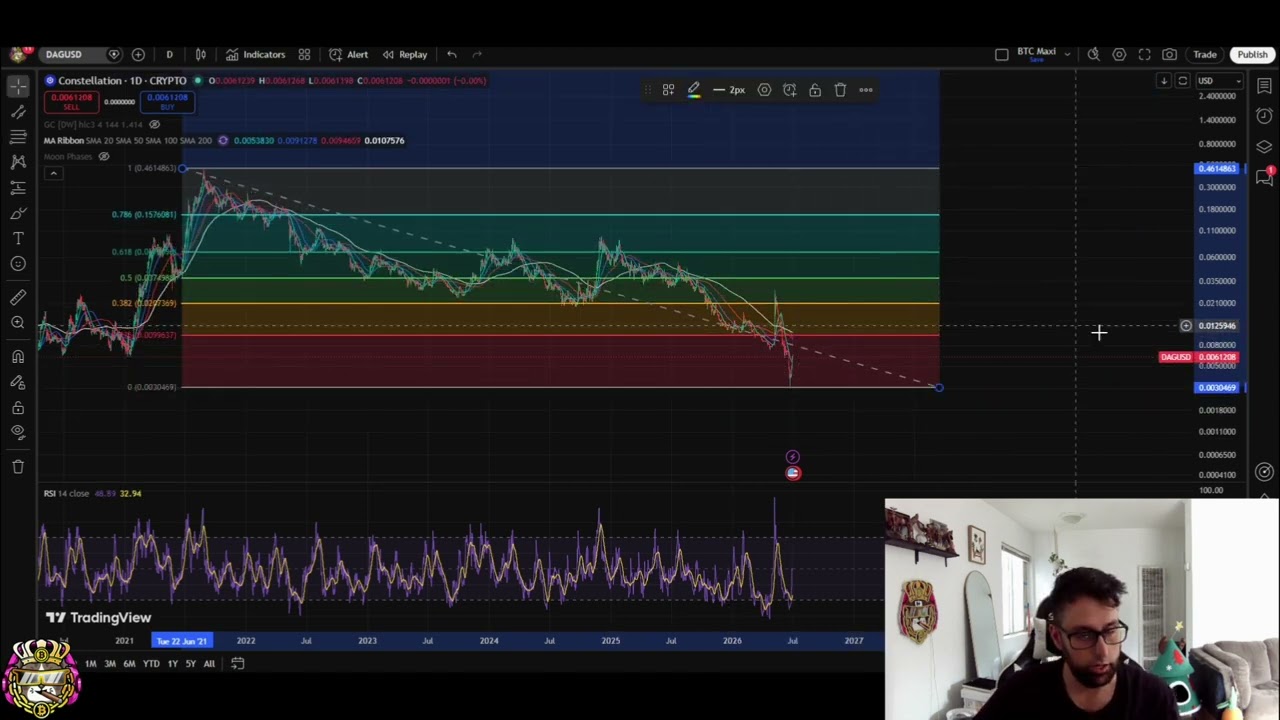The width and height of the screenshot is (1280, 720).
Task: Click the trash remove objects icon in left toolbar
Action: [x=18, y=466]
